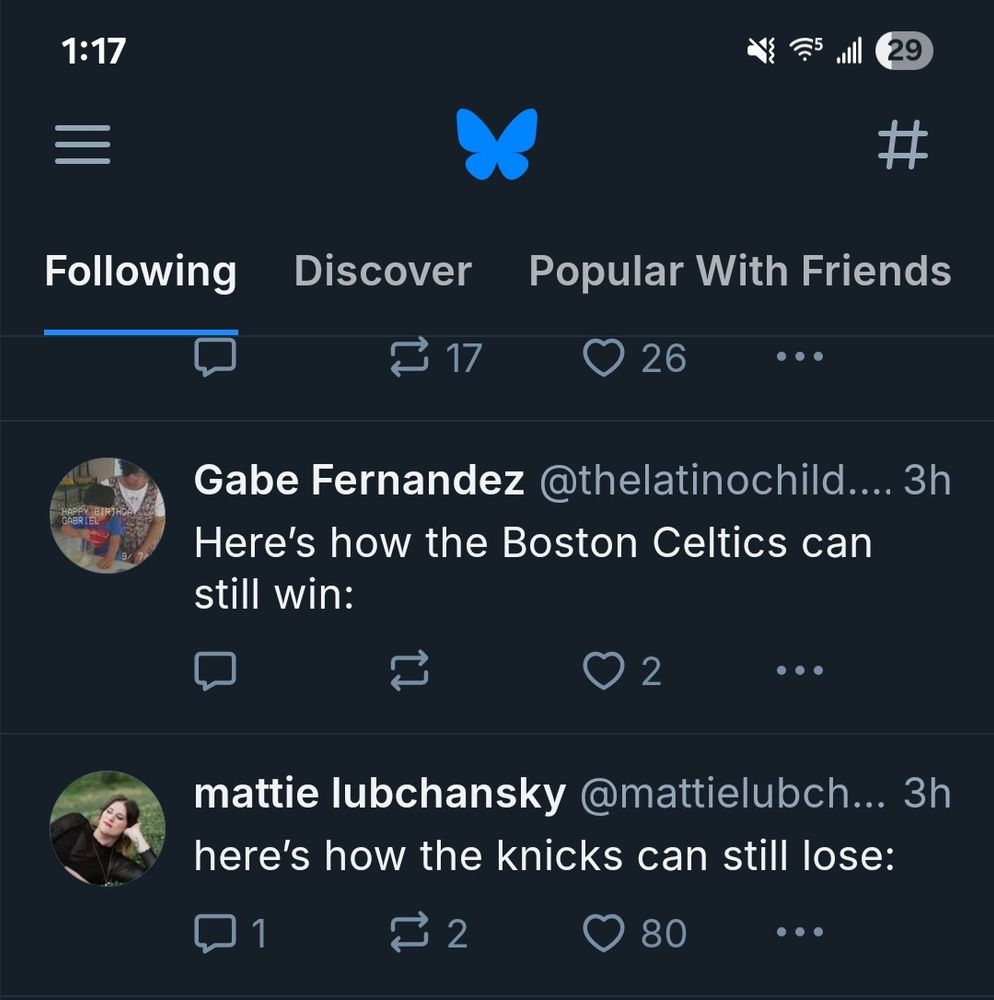Viewport: 994px width, 1000px height.
Task: Repost mattie lubchansky's knicks post
Action: pos(409,933)
